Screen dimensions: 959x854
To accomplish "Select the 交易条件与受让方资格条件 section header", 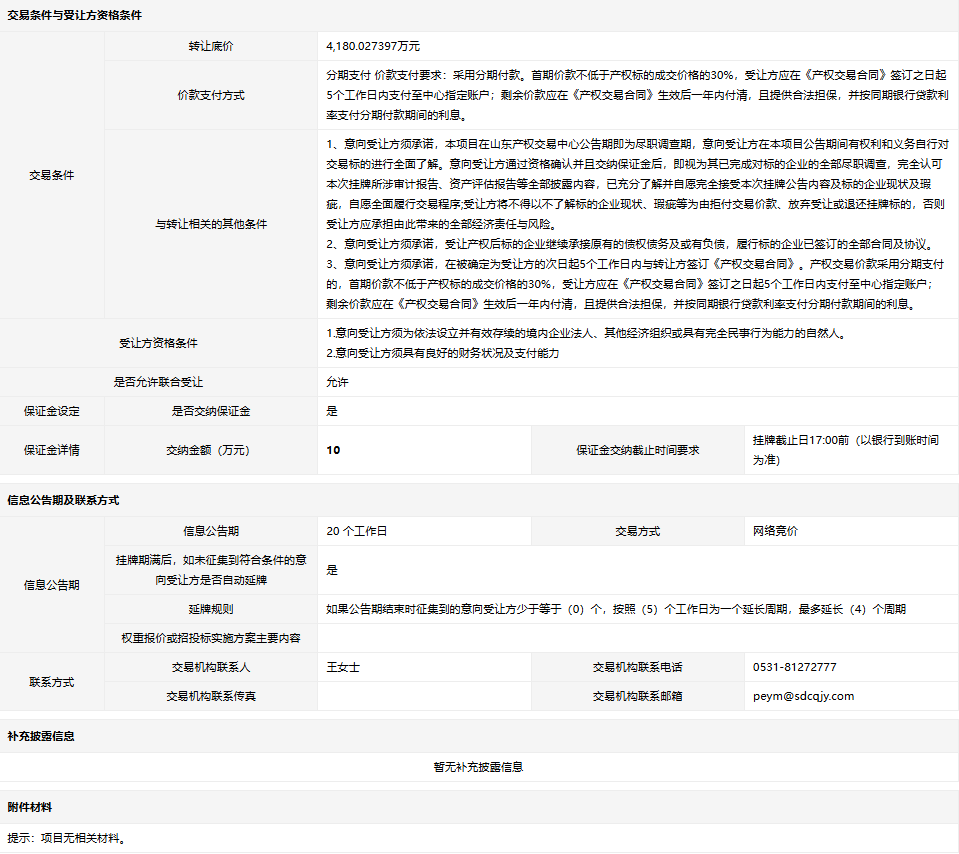I will pyautogui.click(x=74, y=16).
